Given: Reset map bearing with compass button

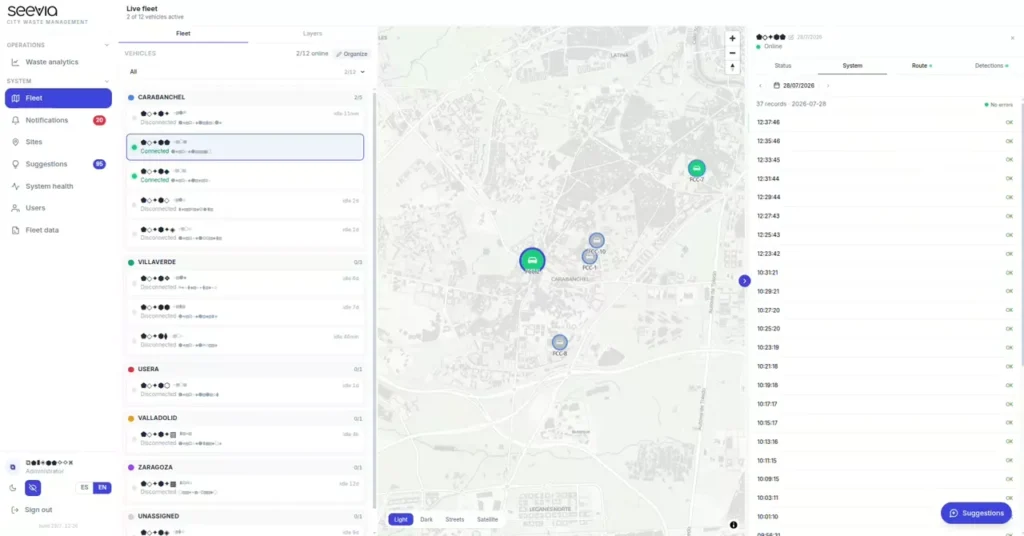Looking at the screenshot, I should 732,67.
